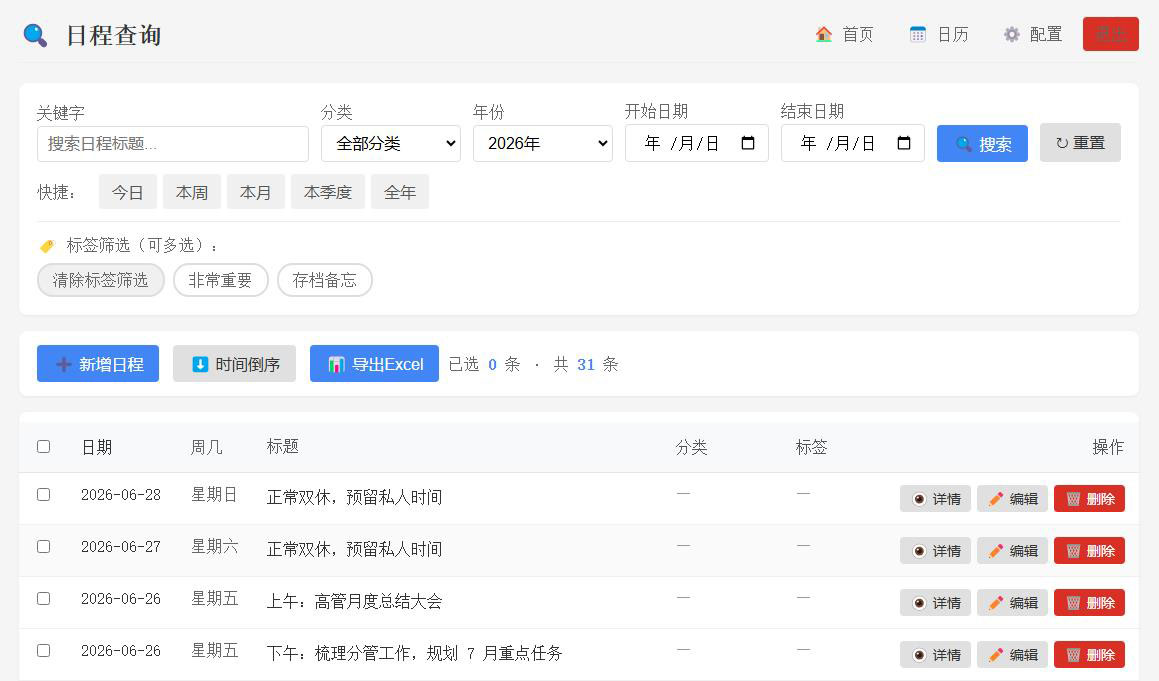This screenshot has height=681, width=1159.
Task: Toggle the 存档备忘 tag filter
Action: pyautogui.click(x=324, y=280)
